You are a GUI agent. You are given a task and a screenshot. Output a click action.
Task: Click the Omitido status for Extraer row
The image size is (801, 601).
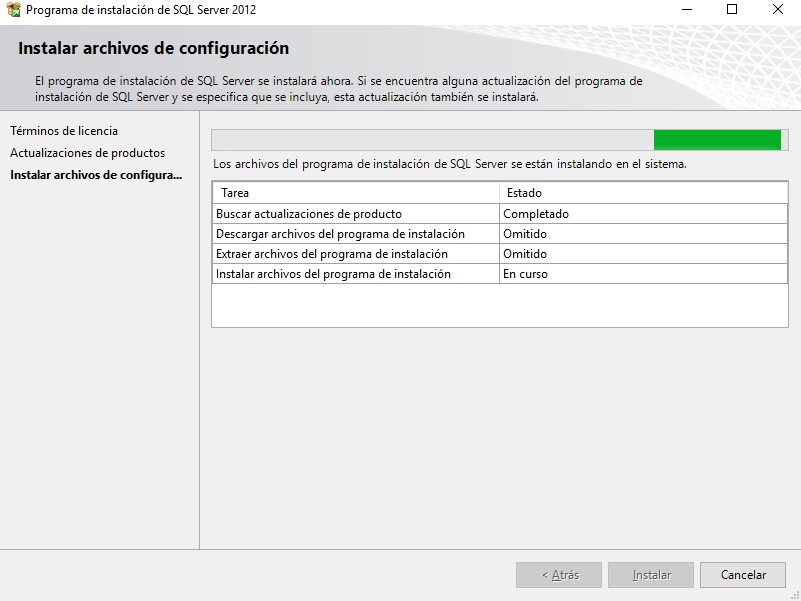click(x=644, y=253)
